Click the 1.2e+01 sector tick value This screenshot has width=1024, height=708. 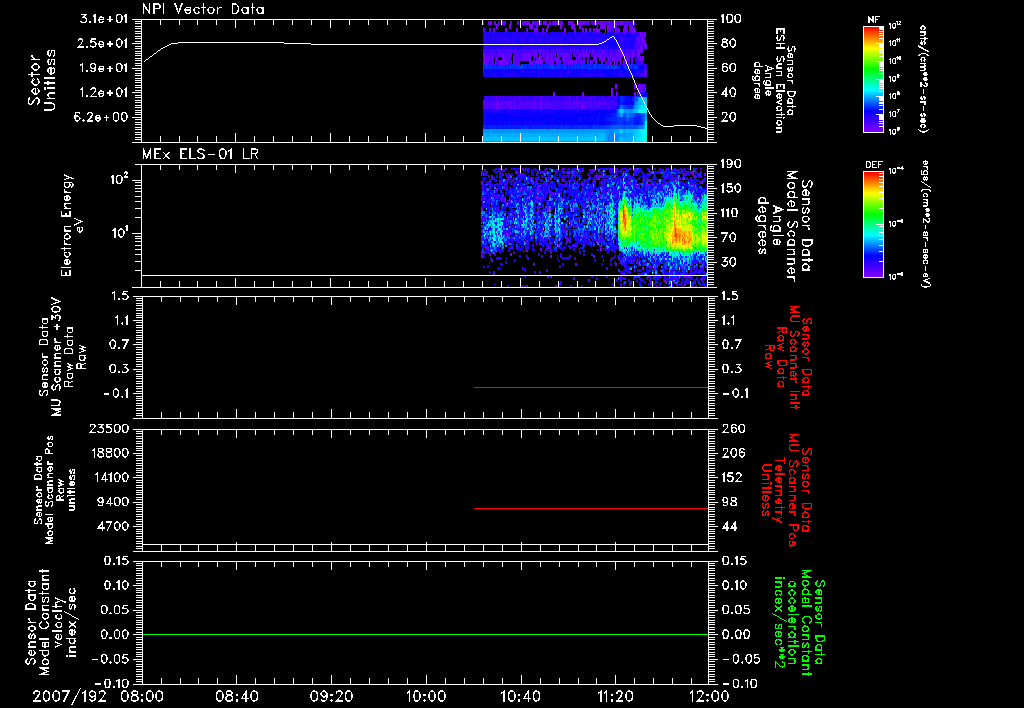104,92
